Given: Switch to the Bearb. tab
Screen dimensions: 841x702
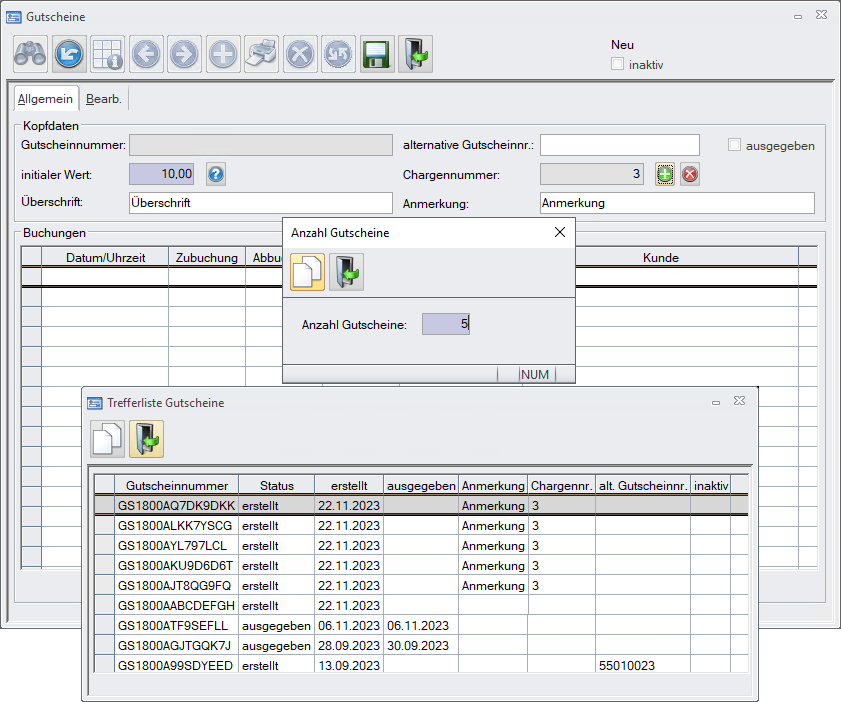Looking at the screenshot, I should pos(104,99).
